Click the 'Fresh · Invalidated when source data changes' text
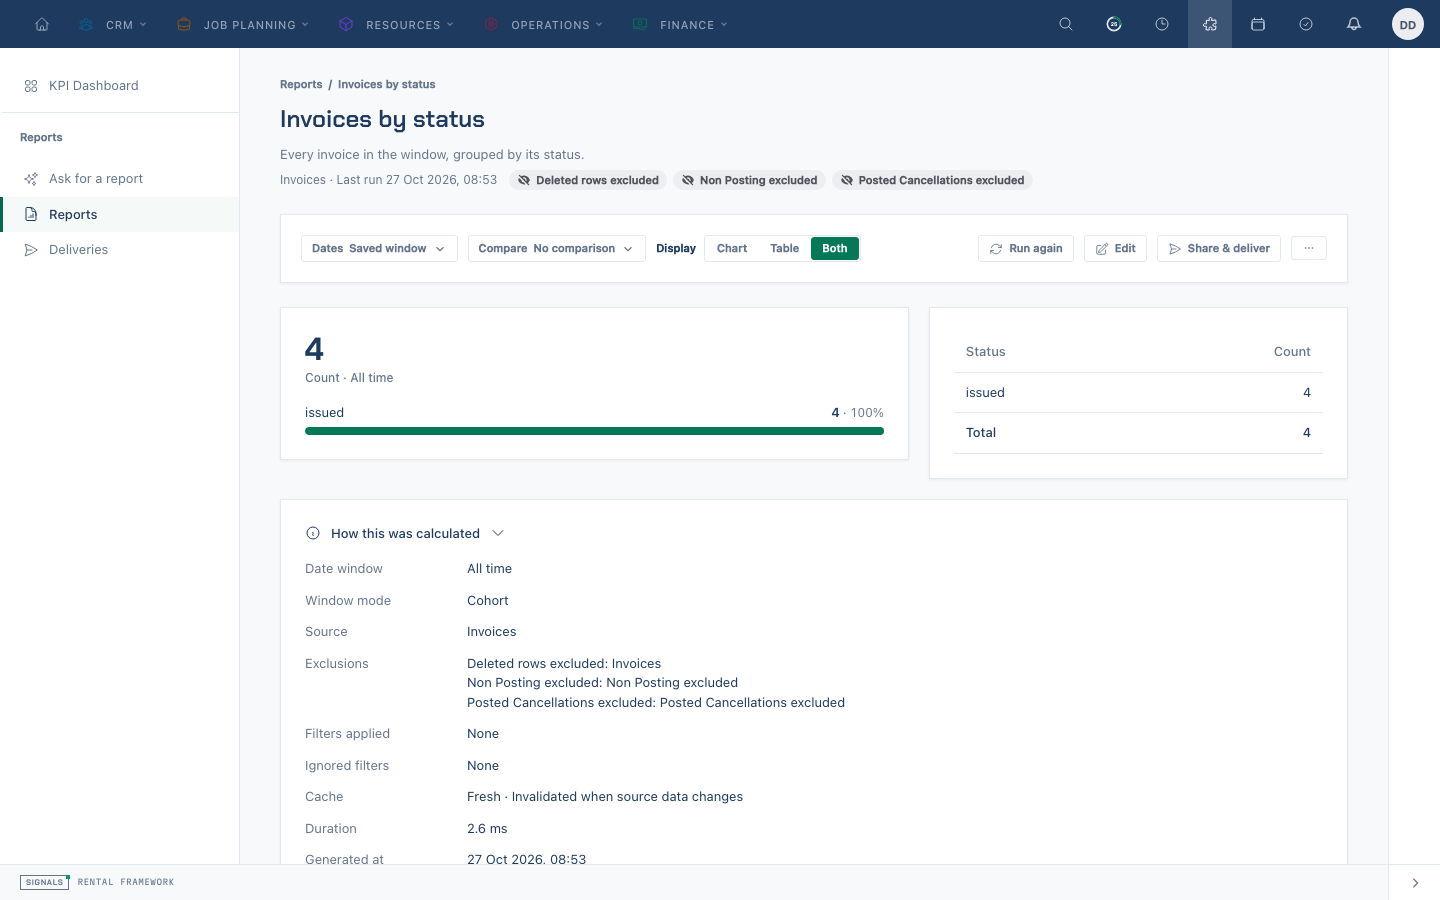Viewport: 1440px width, 900px height. (x=605, y=797)
